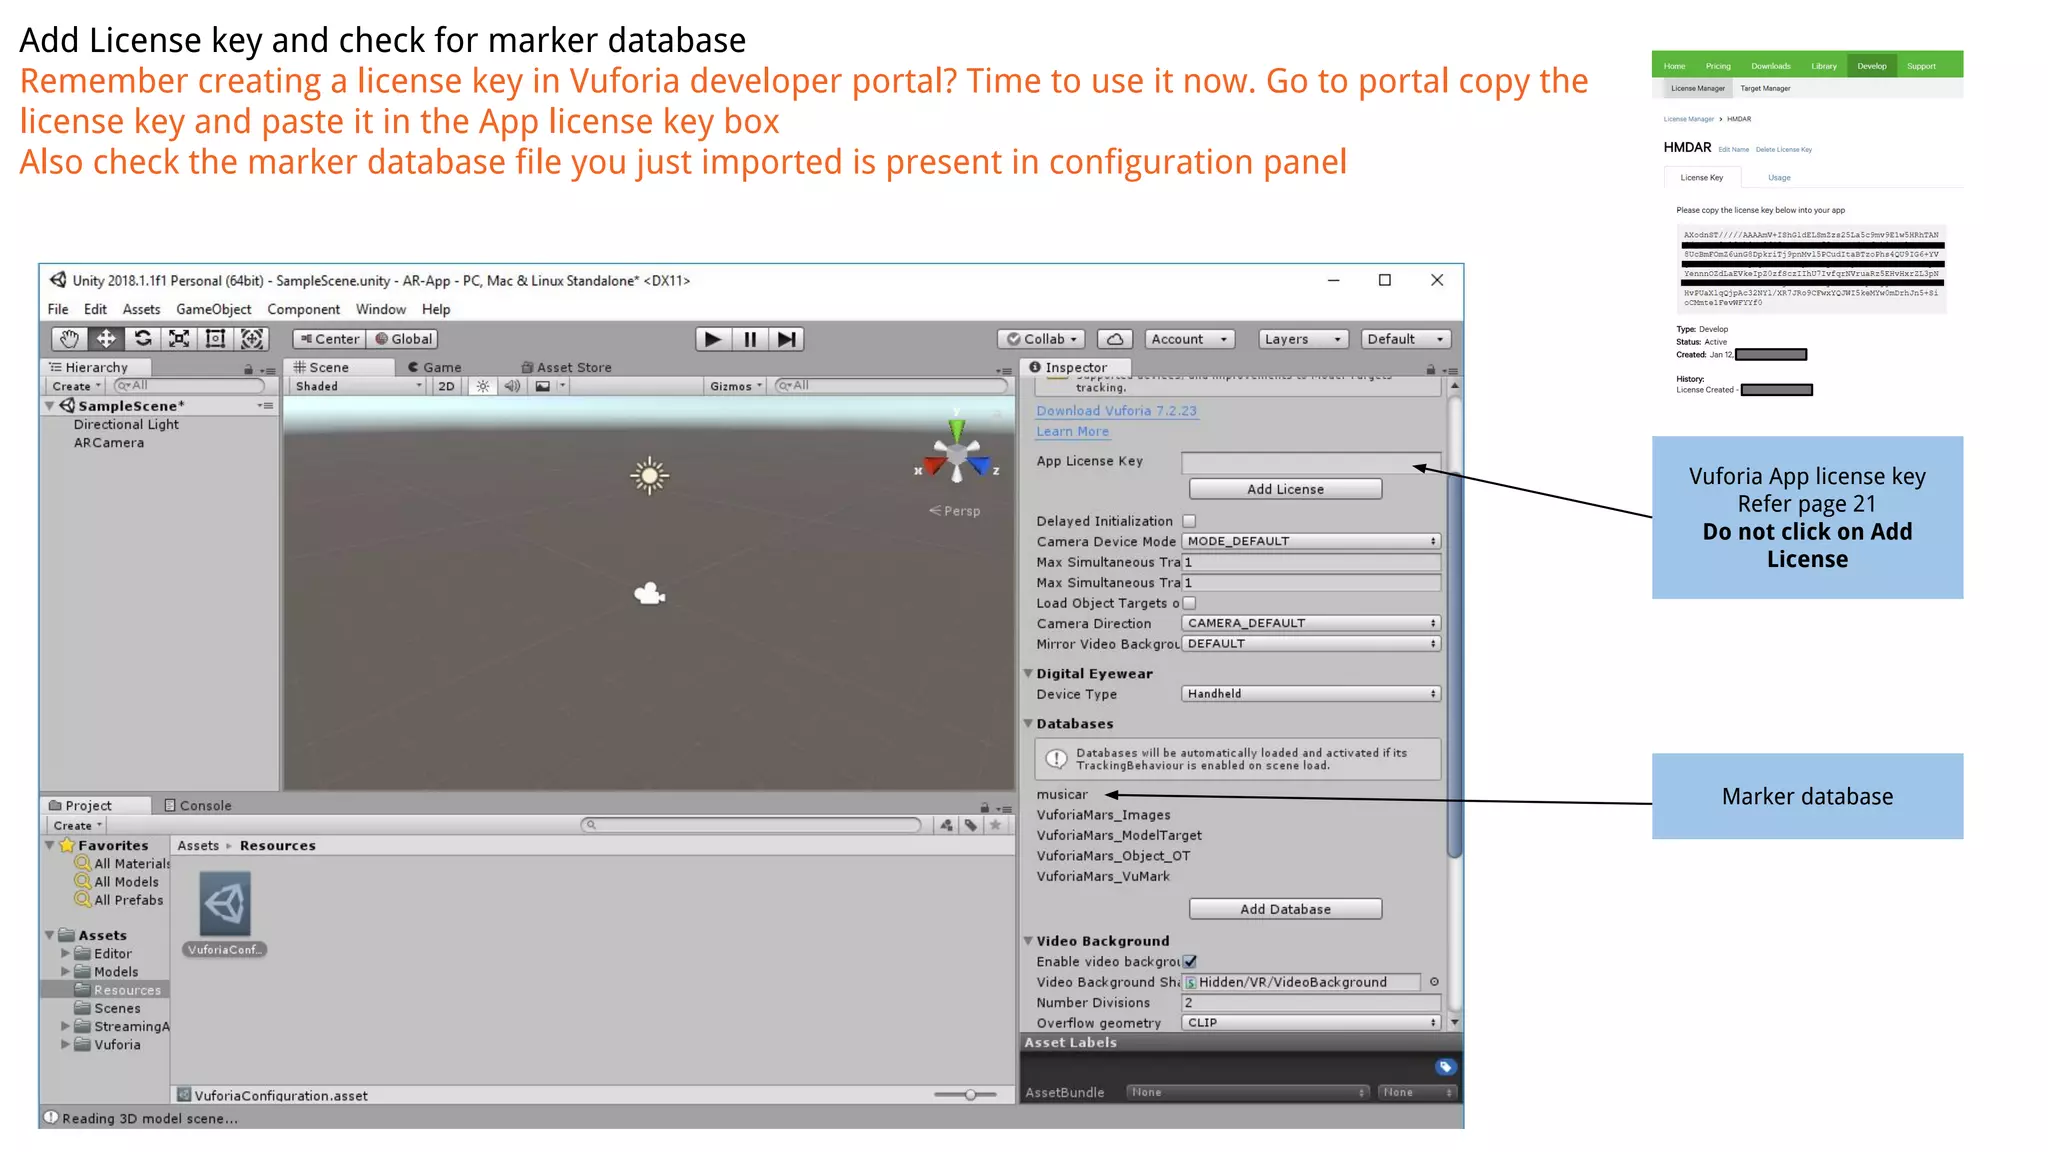
Task: Click the project thumbnail size slider
Action: click(966, 1095)
